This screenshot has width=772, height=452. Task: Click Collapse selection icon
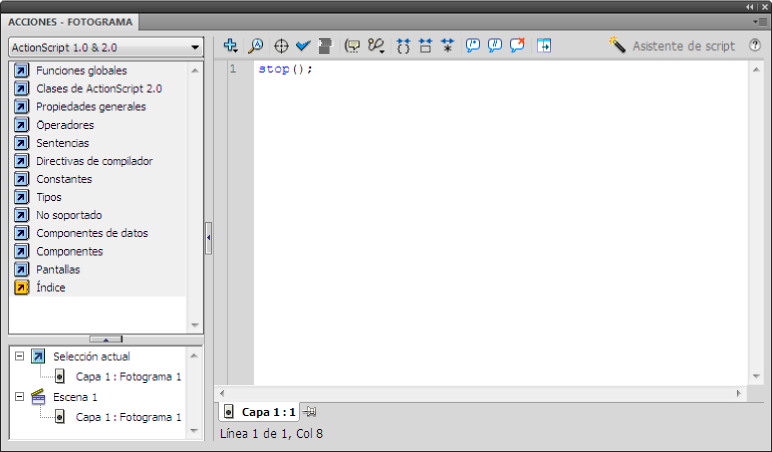click(425, 46)
